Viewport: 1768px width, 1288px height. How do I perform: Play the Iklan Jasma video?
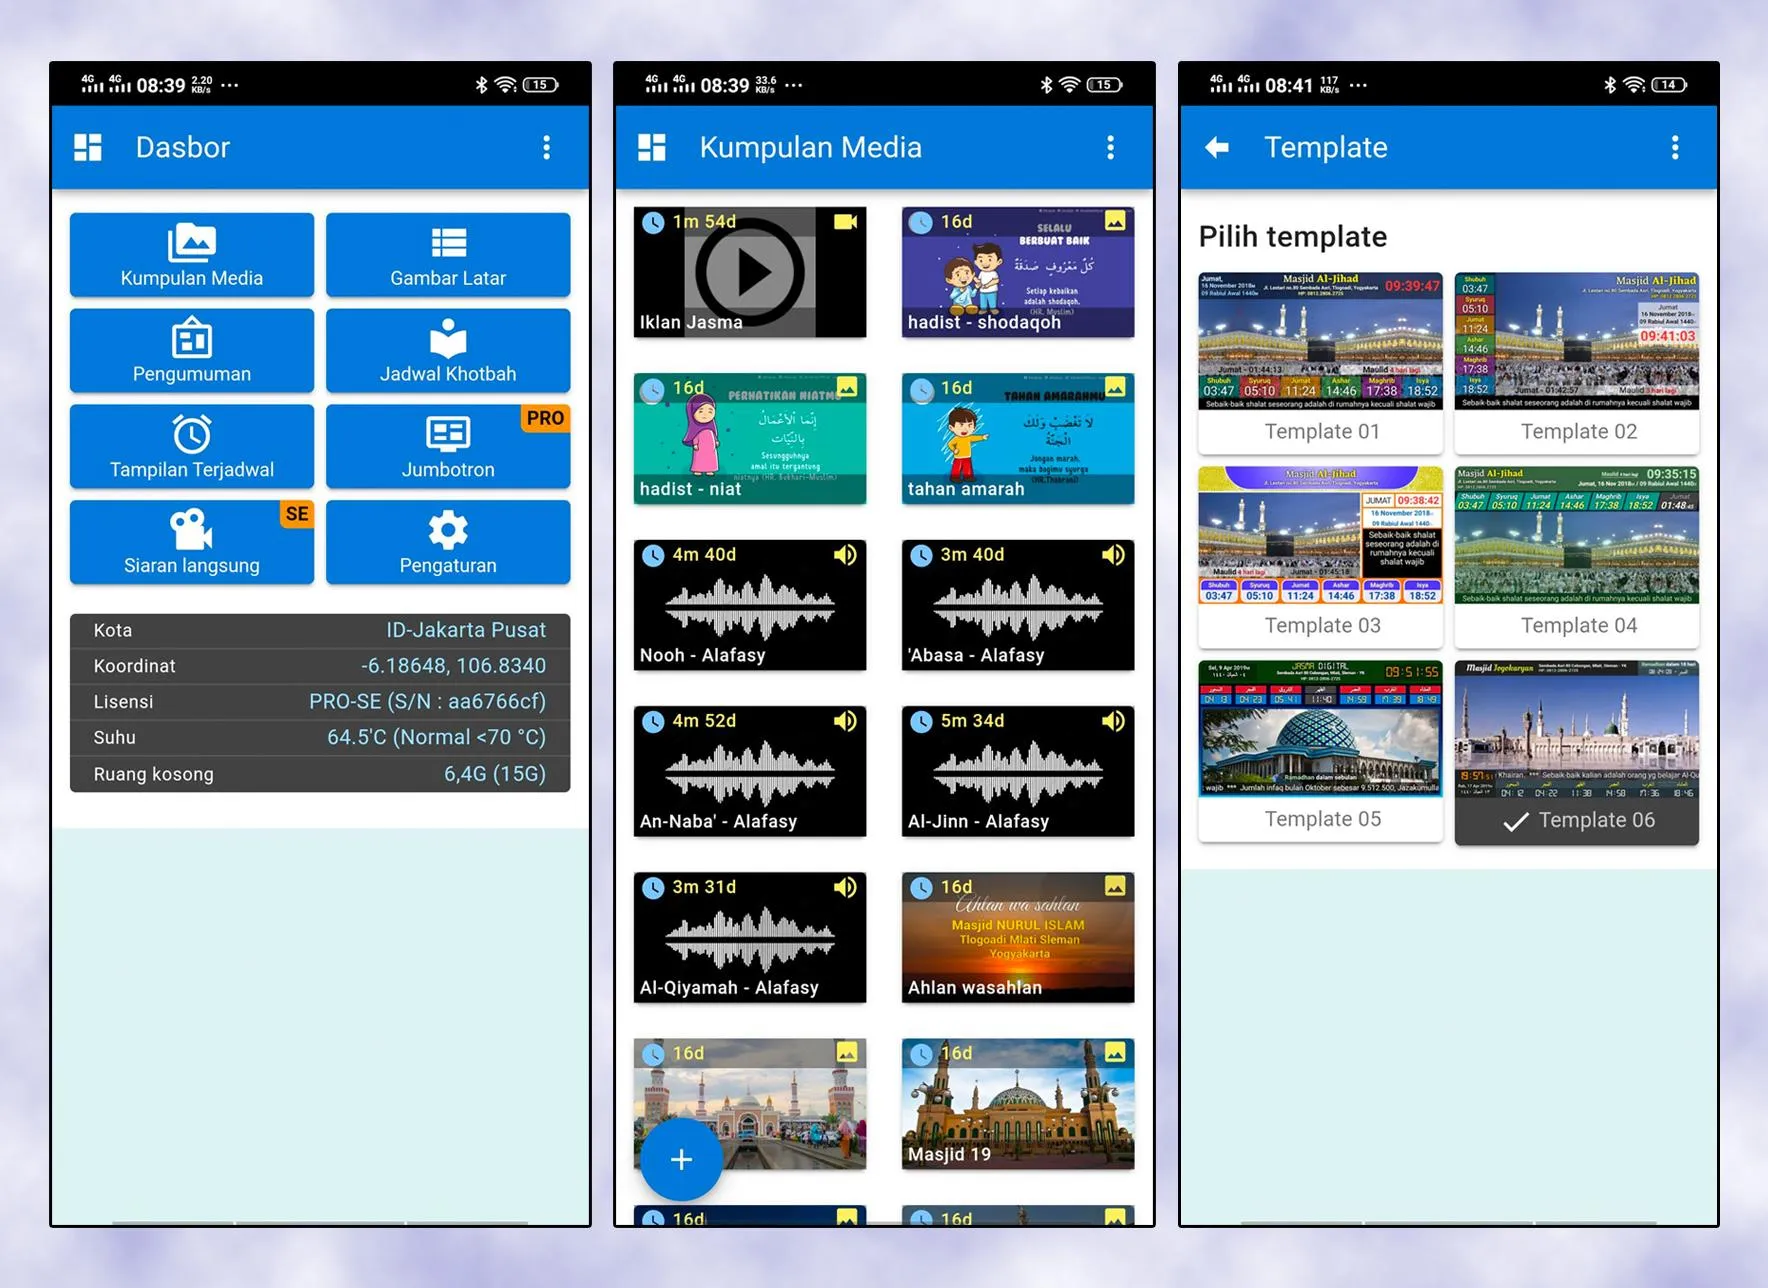coord(750,272)
